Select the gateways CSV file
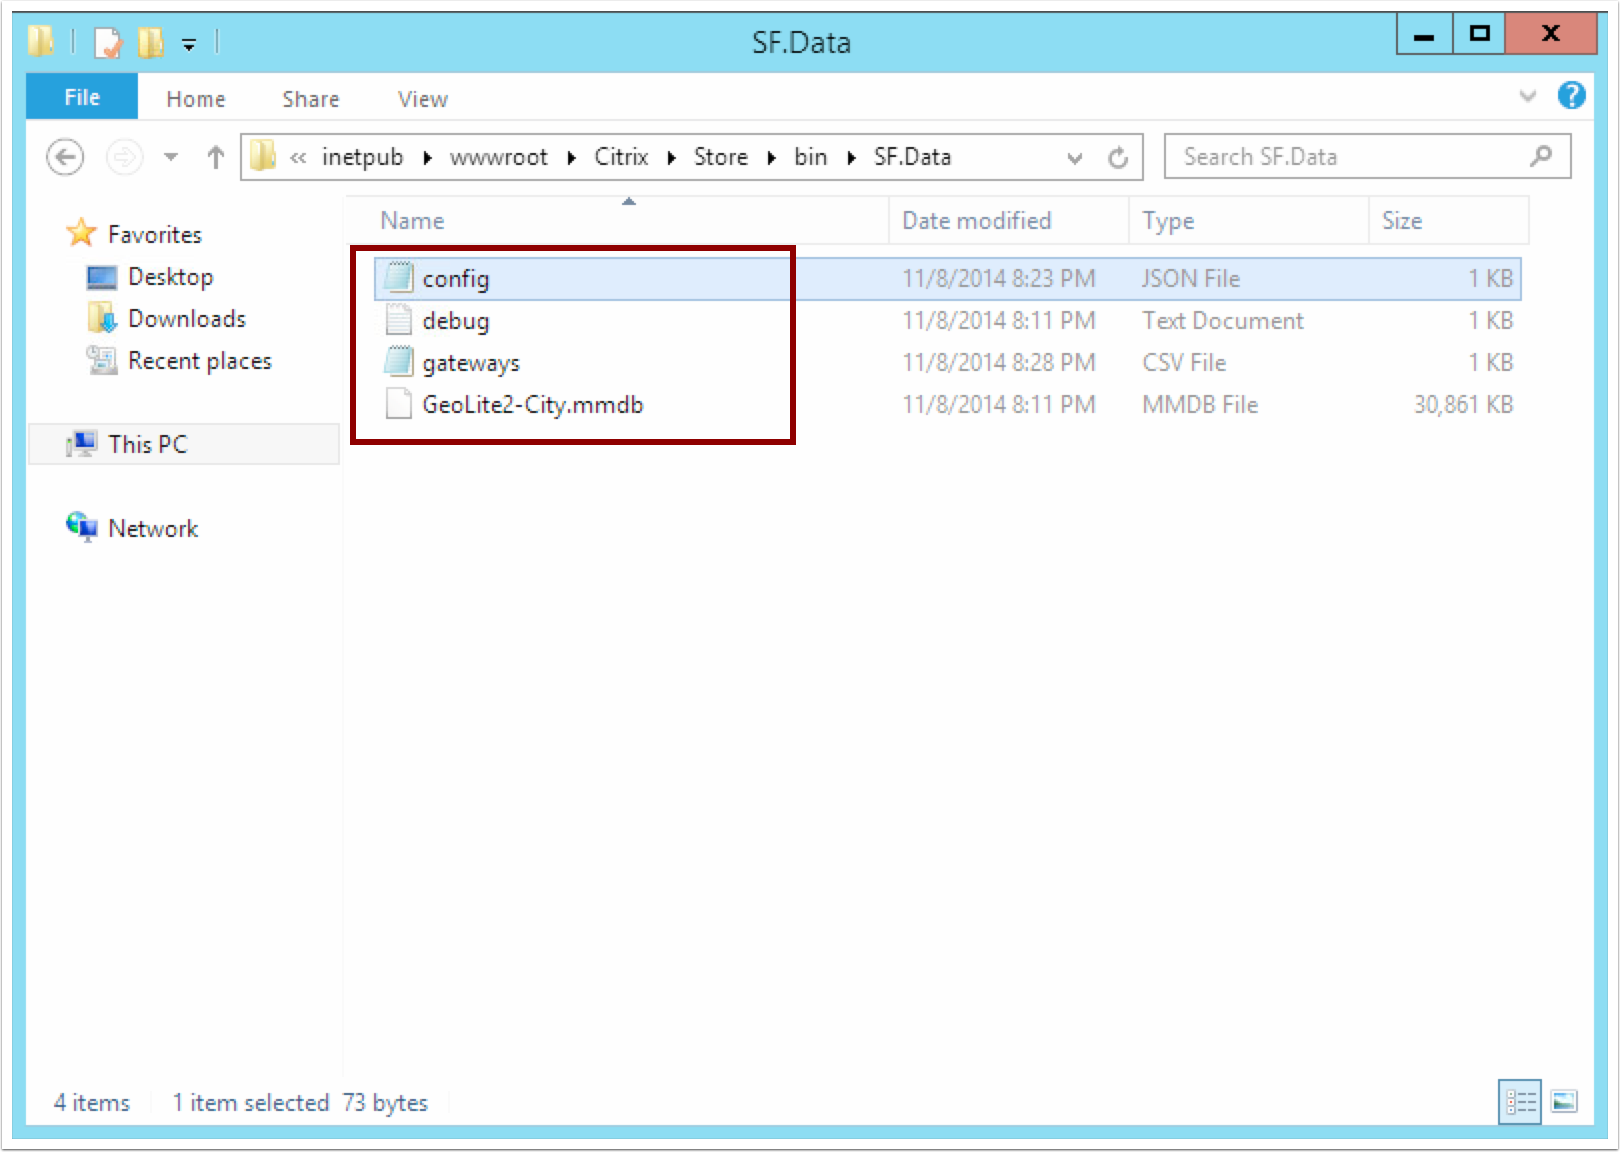This screenshot has height=1152, width=1620. click(x=471, y=363)
